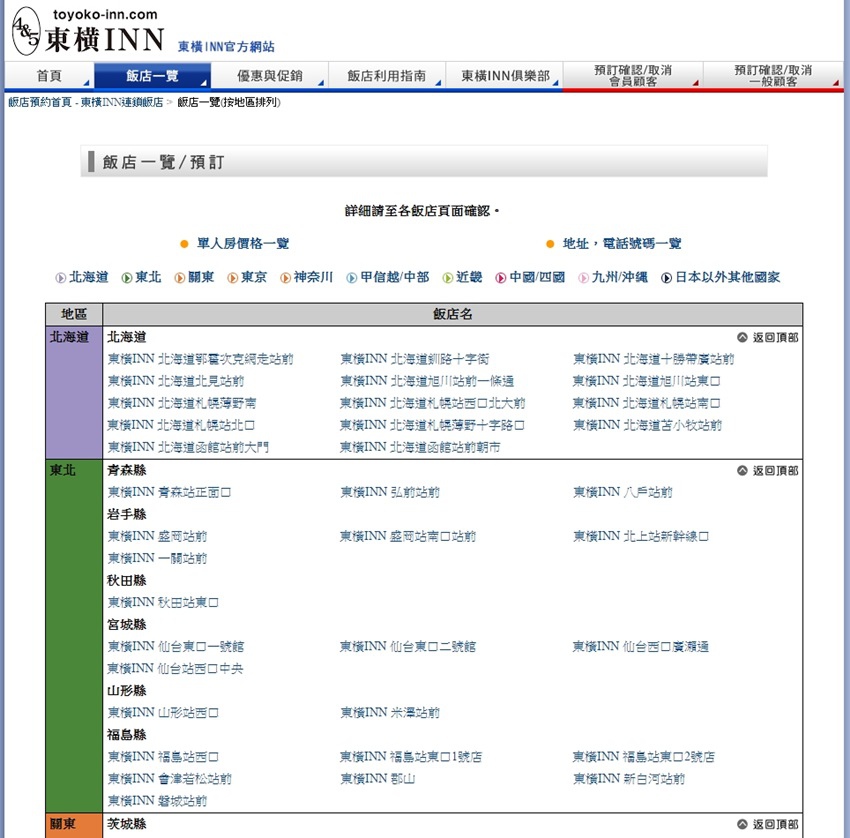Open 東橫INN 北上站新幹線口 hotel
The height and width of the screenshot is (838, 850).
point(641,536)
